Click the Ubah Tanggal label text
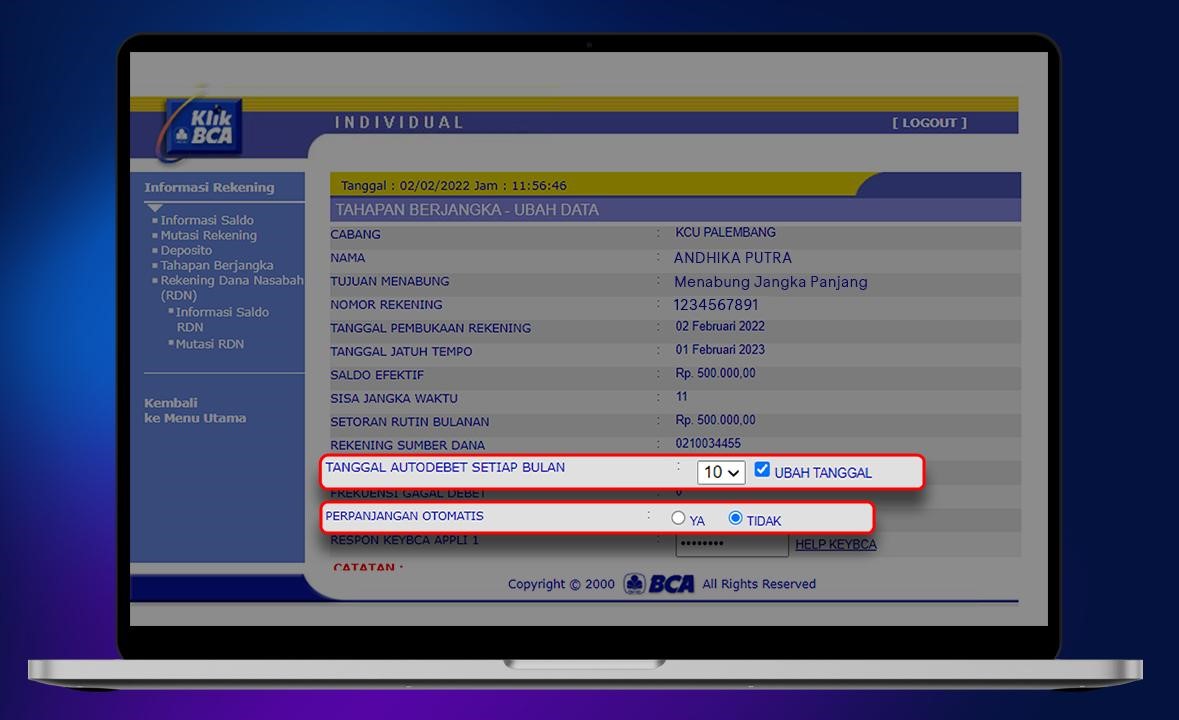 point(823,473)
